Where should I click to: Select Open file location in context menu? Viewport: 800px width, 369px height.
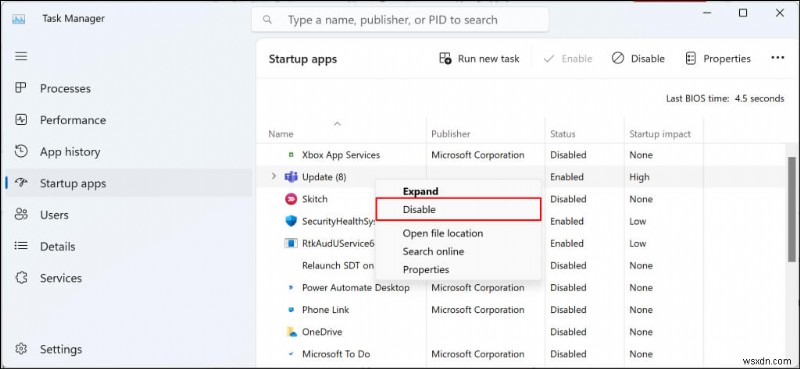tap(443, 233)
